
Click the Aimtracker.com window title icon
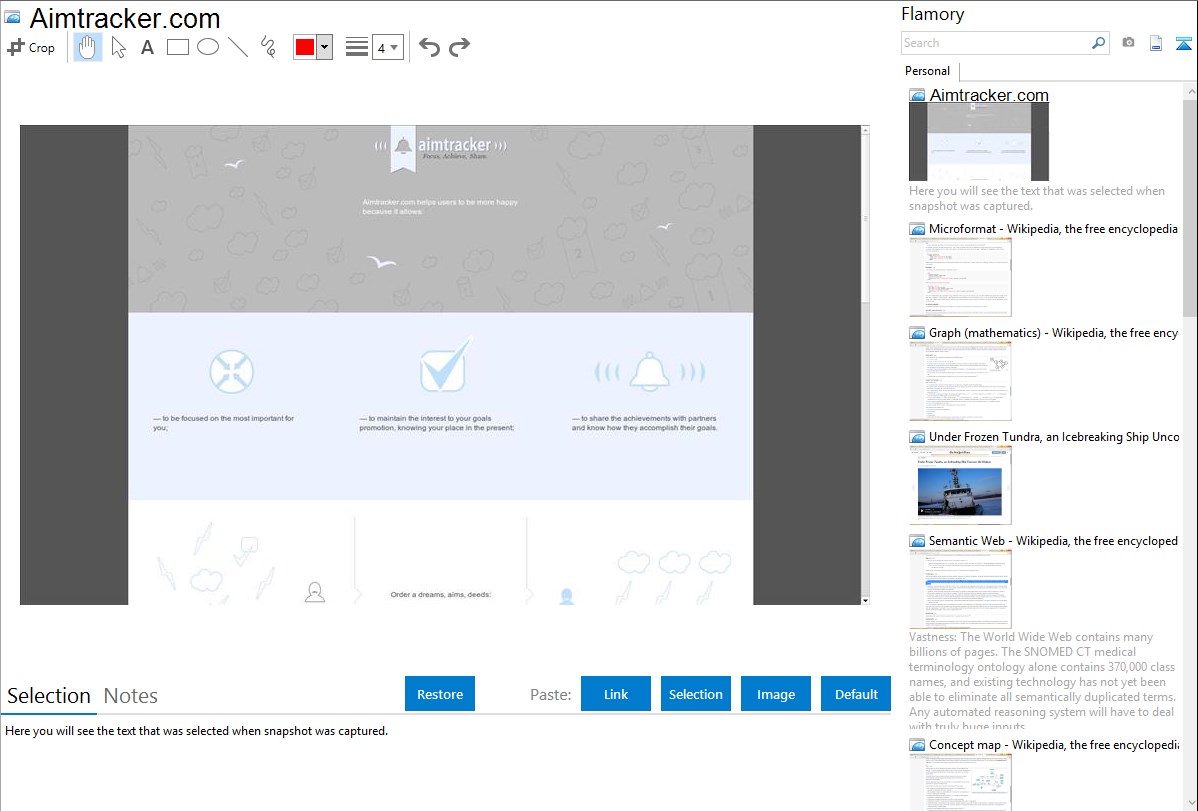(13, 18)
